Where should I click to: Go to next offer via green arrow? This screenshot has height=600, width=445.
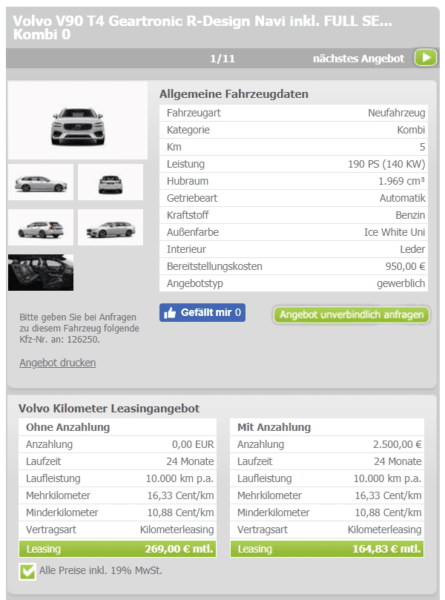click(x=425, y=58)
